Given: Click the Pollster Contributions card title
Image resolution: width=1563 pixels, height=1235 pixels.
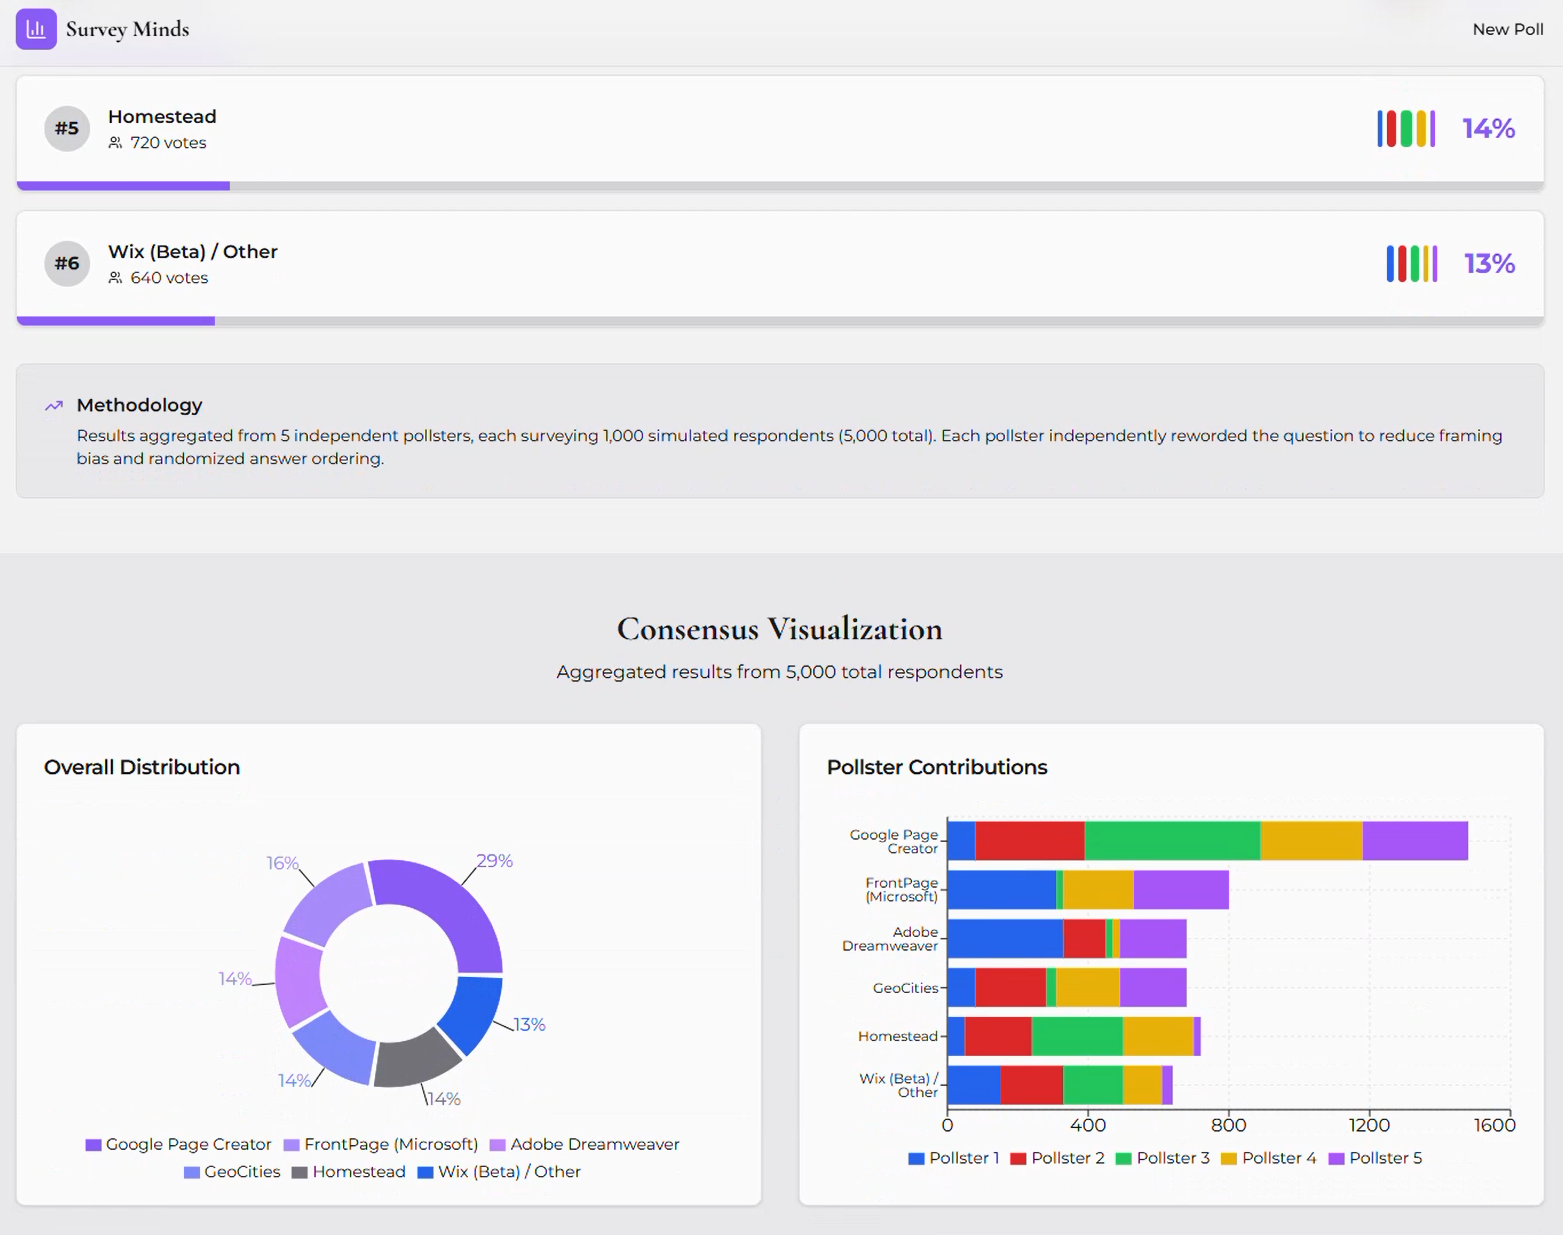Looking at the screenshot, I should (937, 767).
